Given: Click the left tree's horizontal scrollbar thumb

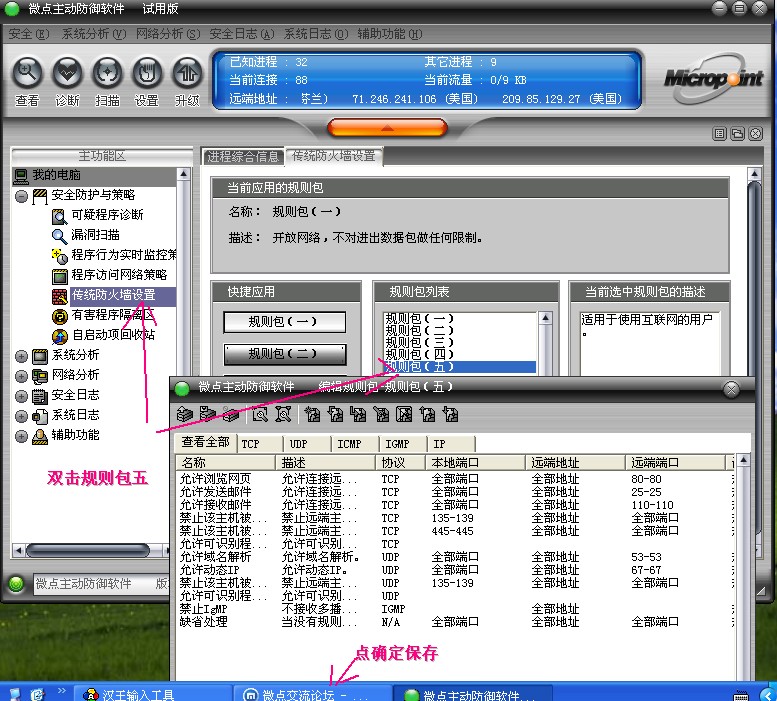Looking at the screenshot, I should 88,550.
